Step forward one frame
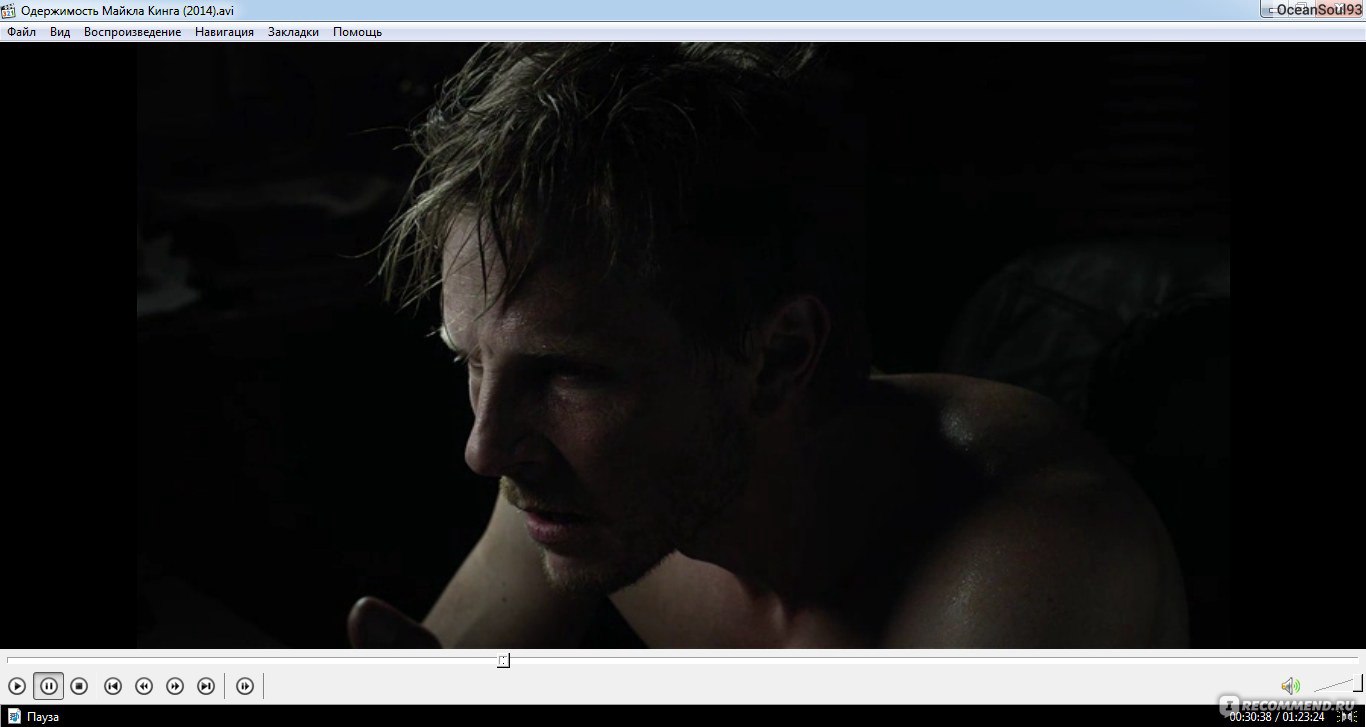Screen dimensions: 1366x727 tap(245, 686)
